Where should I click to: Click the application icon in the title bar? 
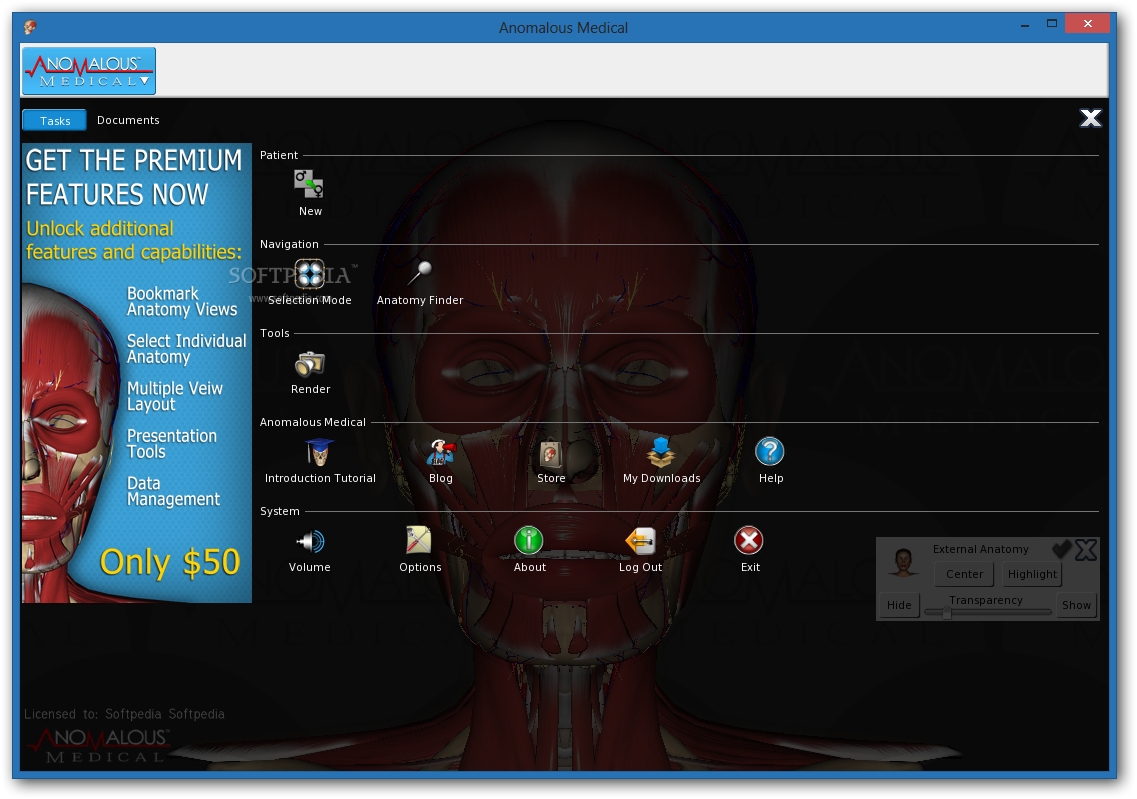[30, 28]
